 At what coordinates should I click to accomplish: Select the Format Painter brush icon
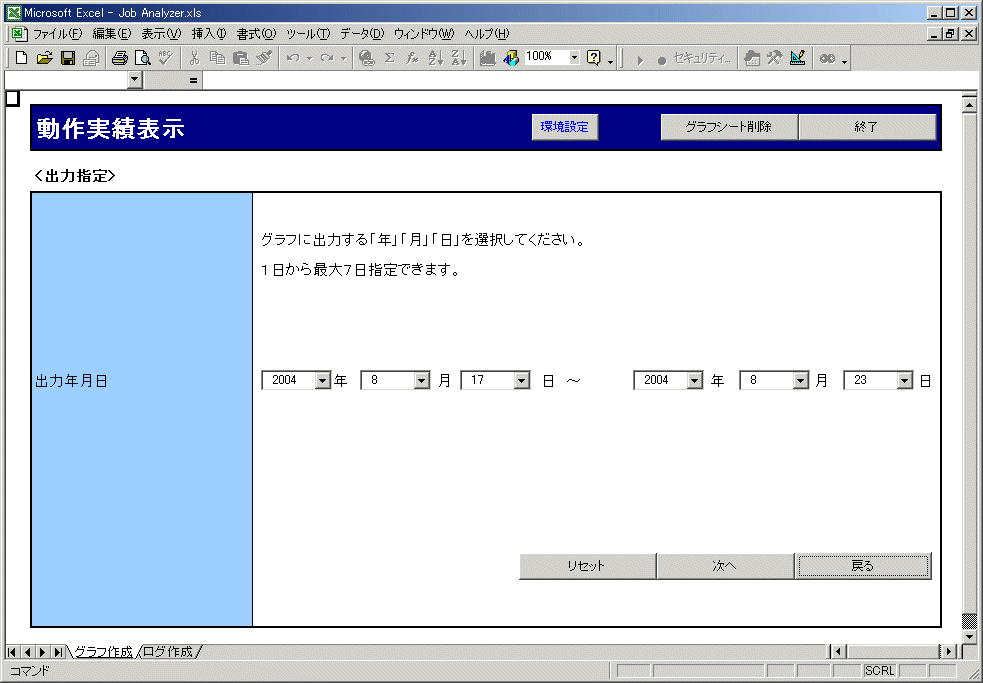tap(265, 58)
